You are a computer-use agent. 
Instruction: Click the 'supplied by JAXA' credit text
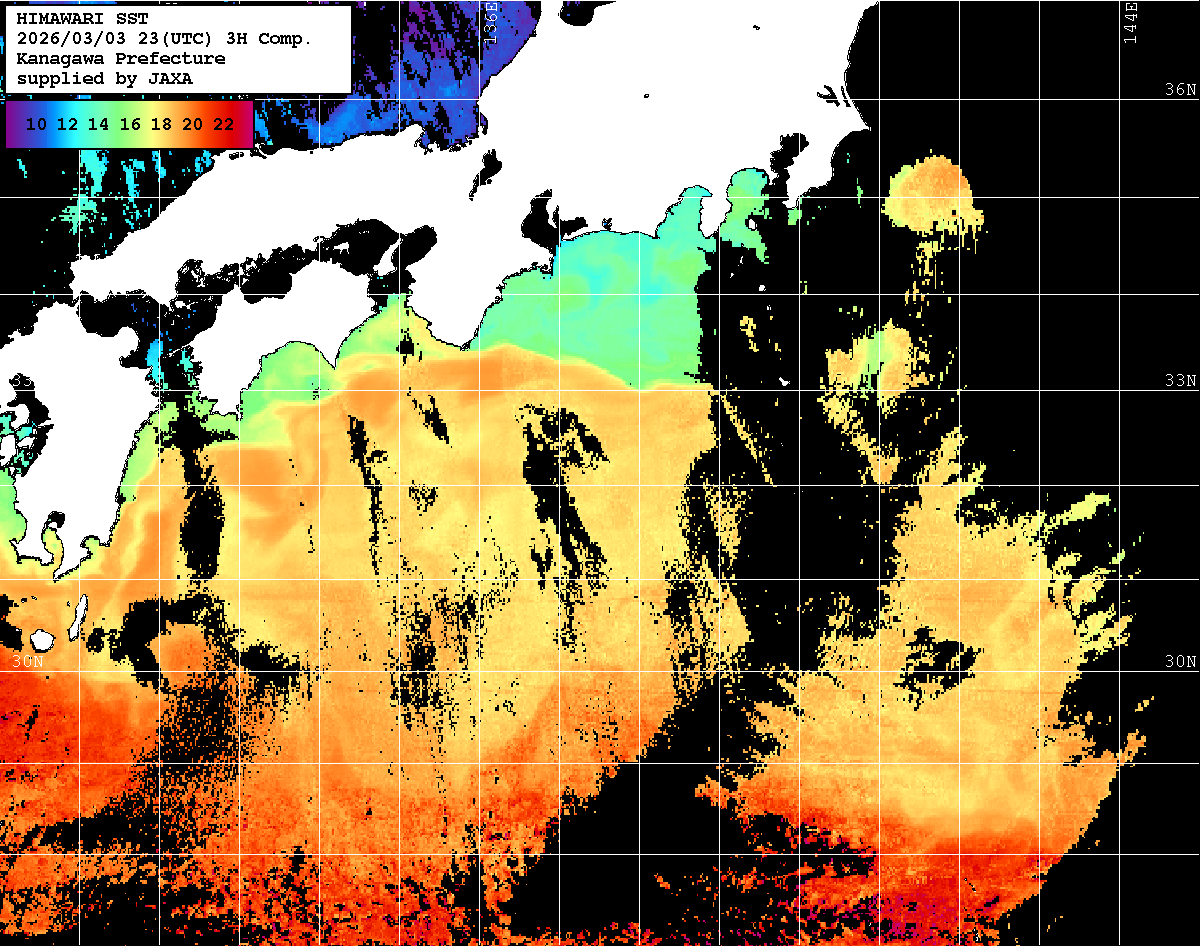point(104,78)
